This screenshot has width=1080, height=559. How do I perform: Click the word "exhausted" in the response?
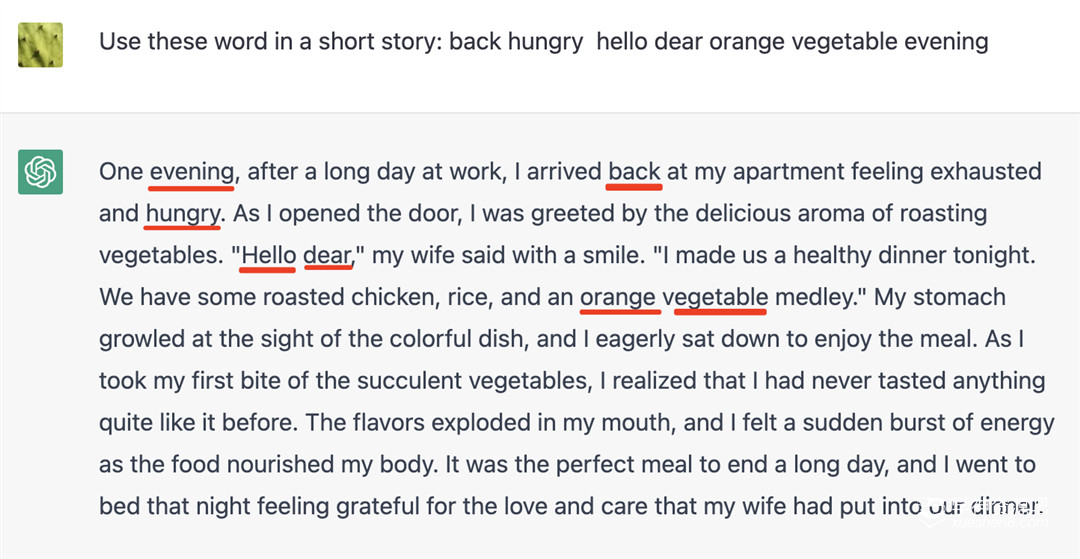pyautogui.click(x=986, y=171)
